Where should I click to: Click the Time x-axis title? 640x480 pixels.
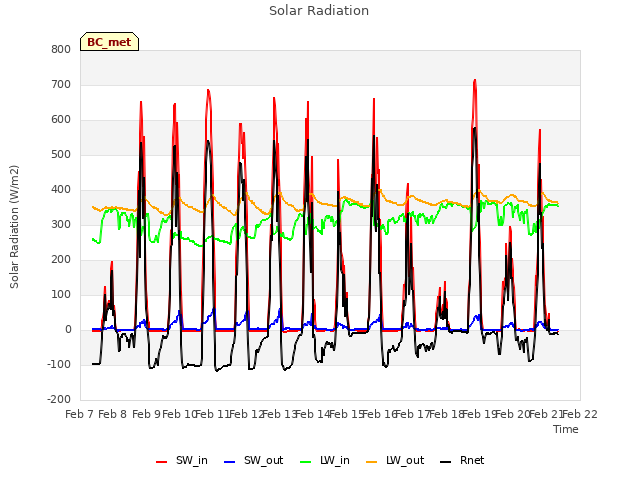566,429
